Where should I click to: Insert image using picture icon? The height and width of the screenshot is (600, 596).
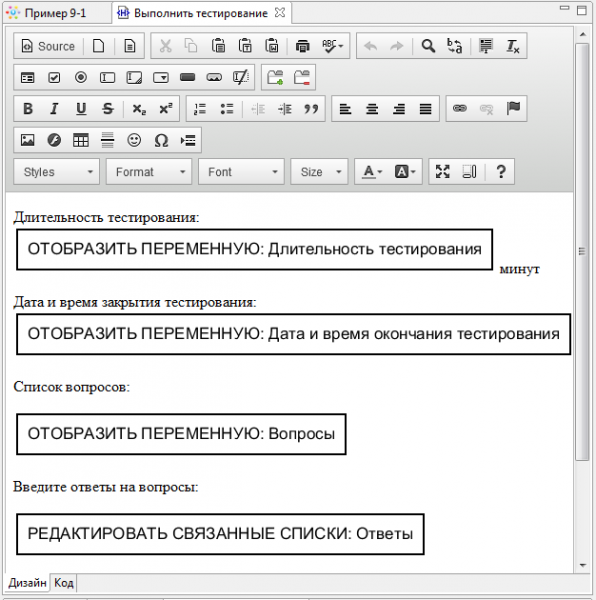point(28,140)
